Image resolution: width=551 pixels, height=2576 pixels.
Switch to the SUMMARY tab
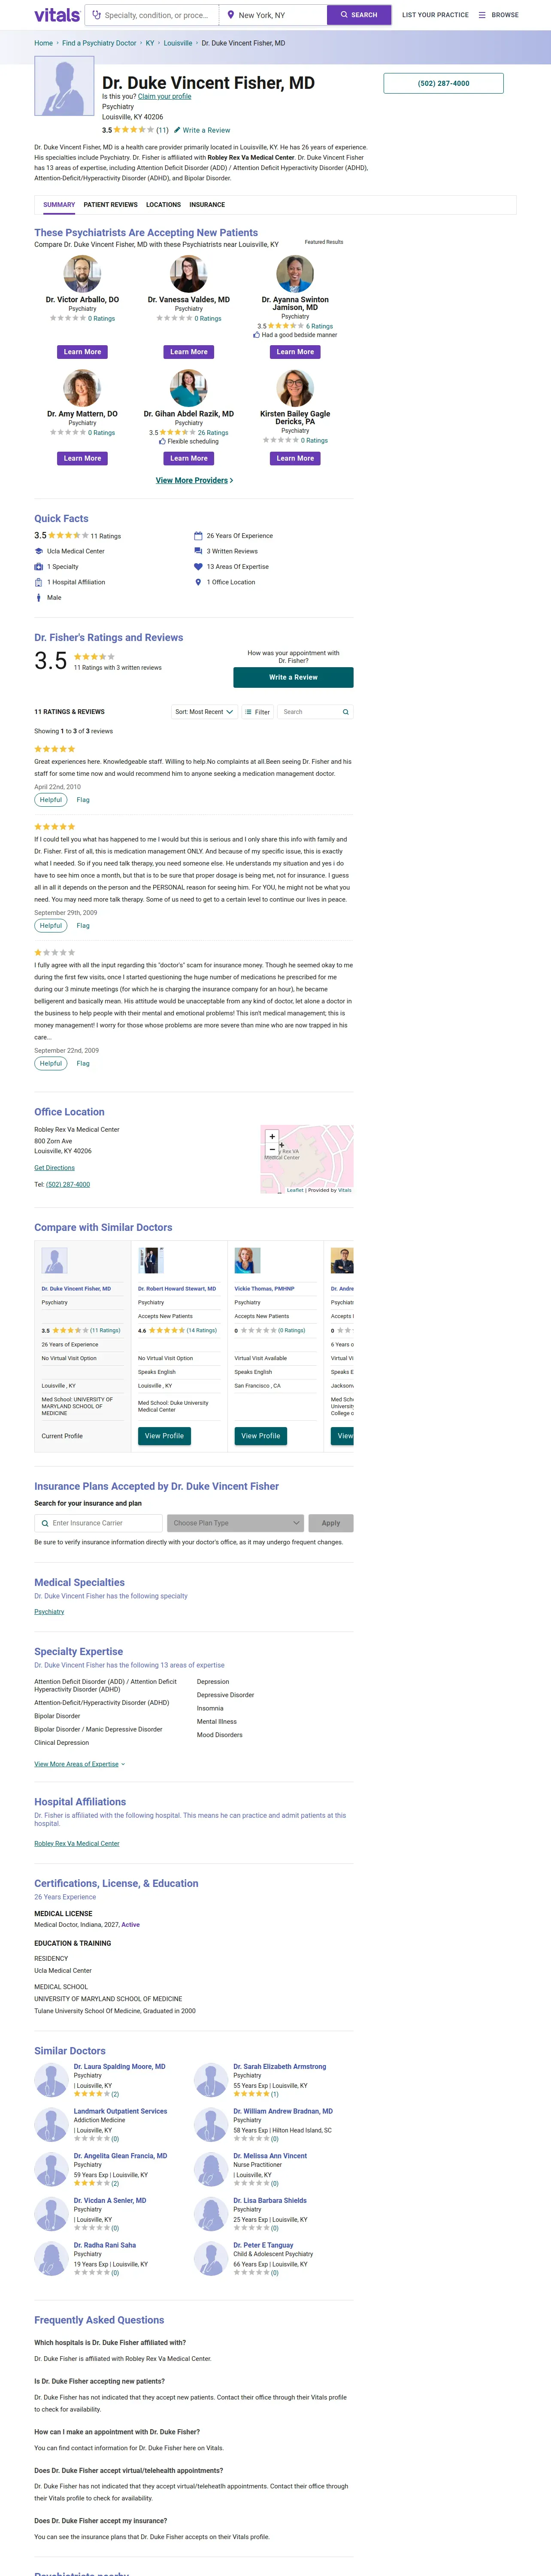59,204
